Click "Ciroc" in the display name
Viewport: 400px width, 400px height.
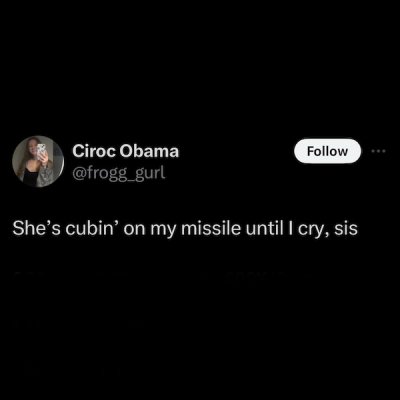[x=94, y=151]
